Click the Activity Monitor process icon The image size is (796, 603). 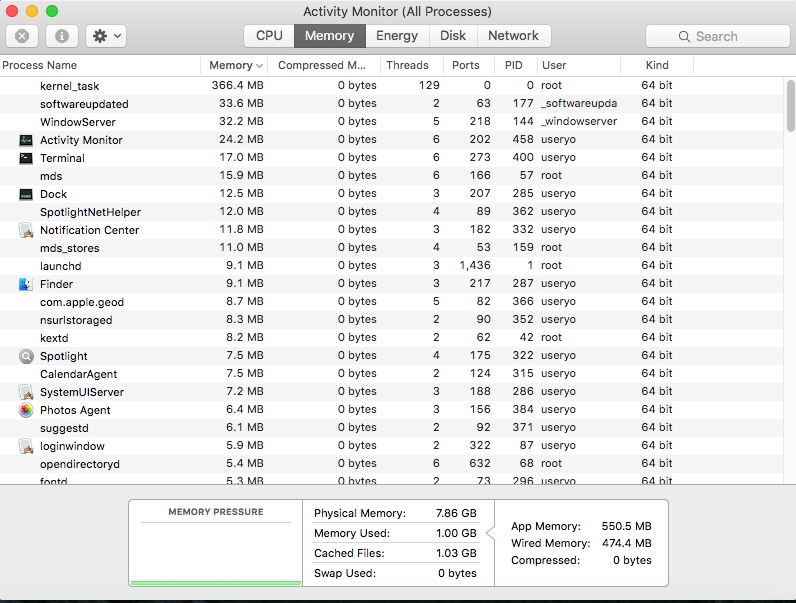26,140
